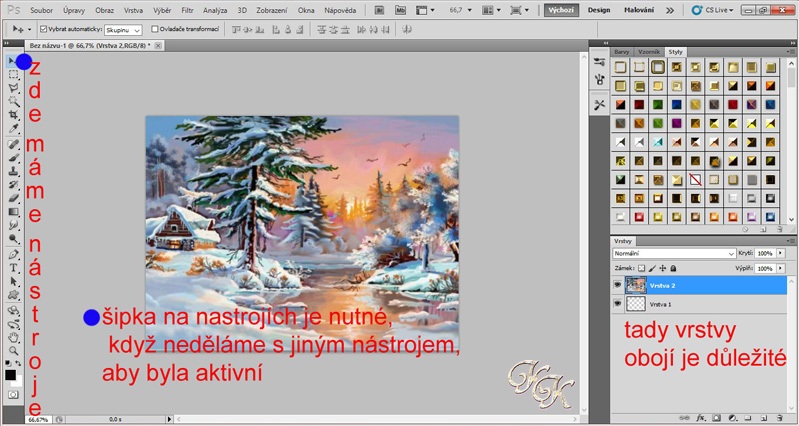Create new layer button in Vrstvy panel
The width and height of the screenshot is (799, 426).
pyautogui.click(x=764, y=418)
